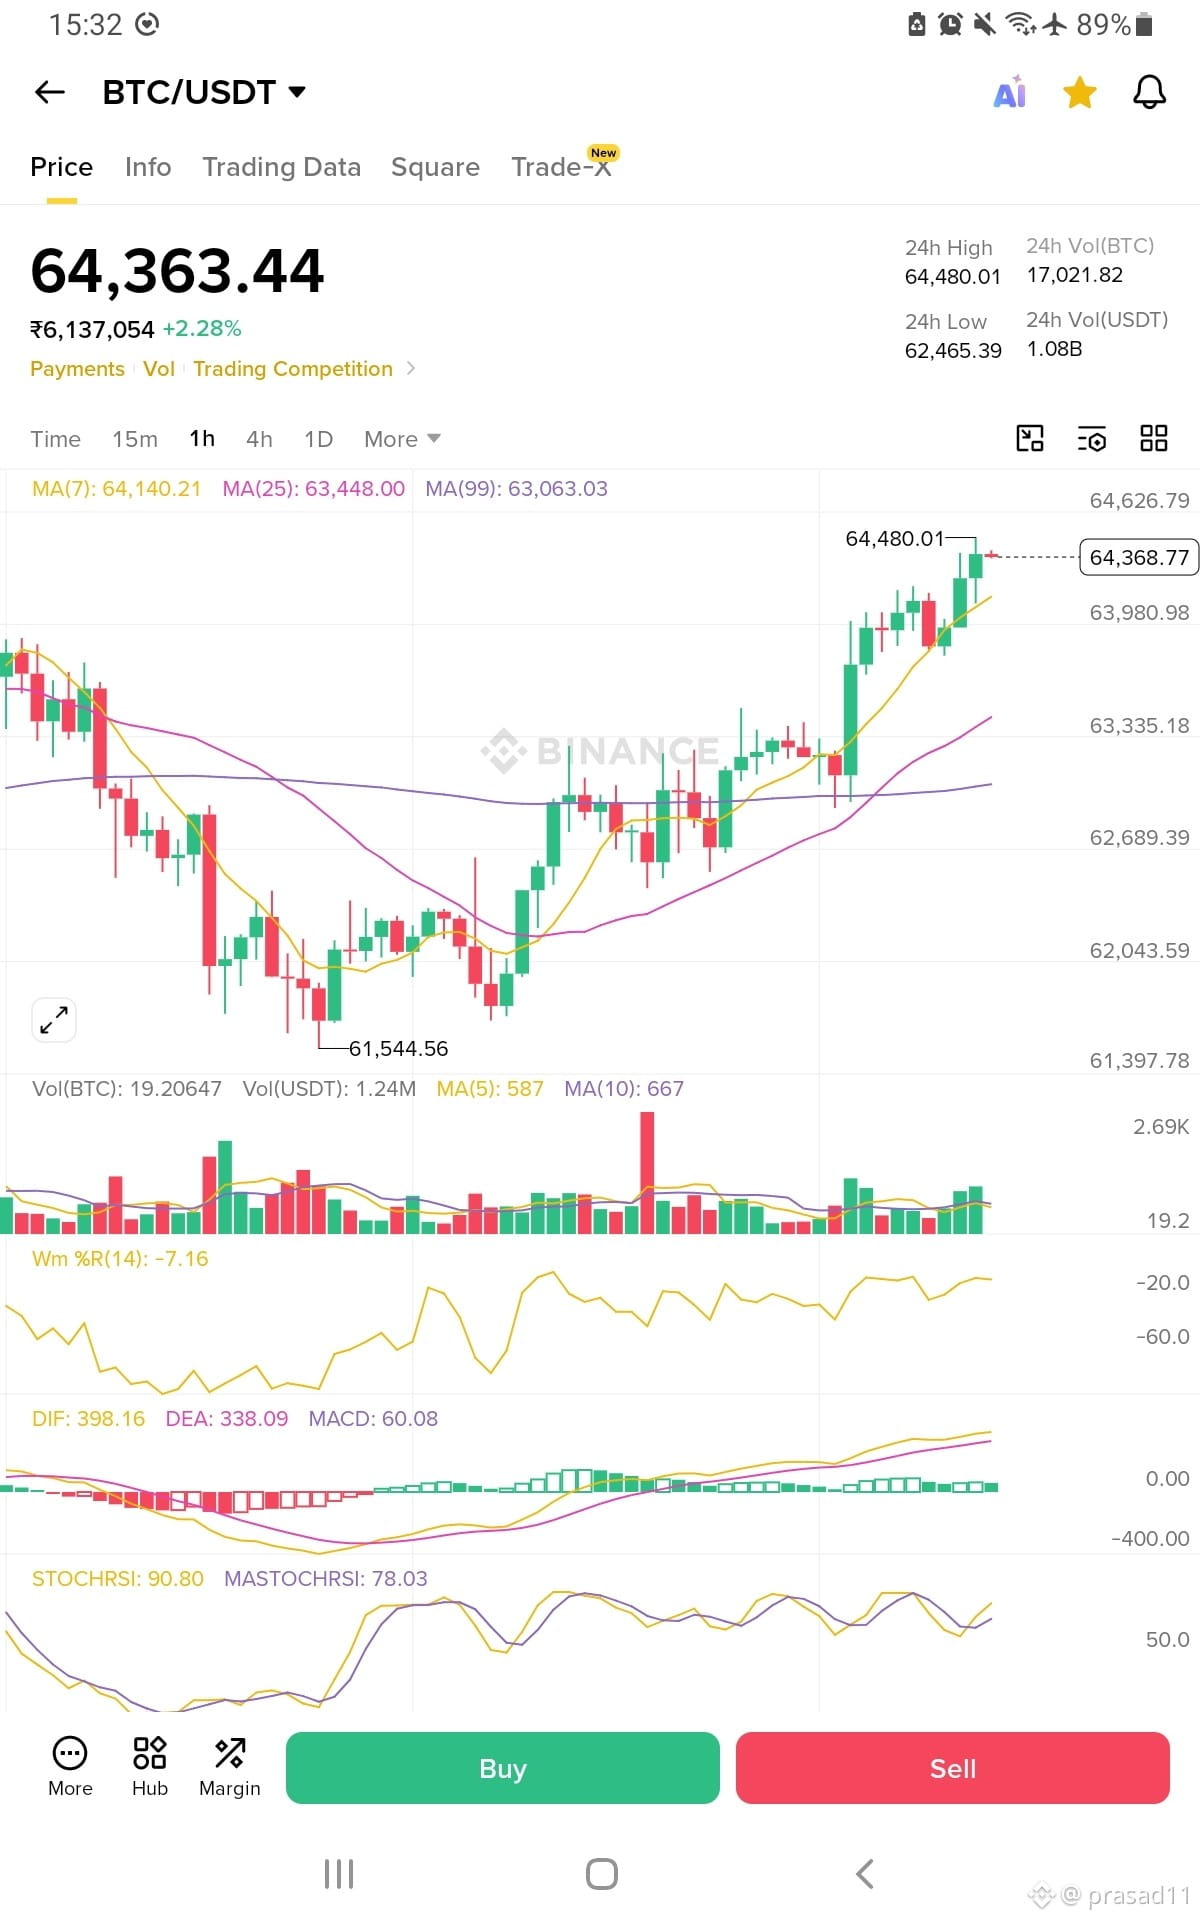
Task: Switch chart to 1D interval
Action: pos(318,439)
